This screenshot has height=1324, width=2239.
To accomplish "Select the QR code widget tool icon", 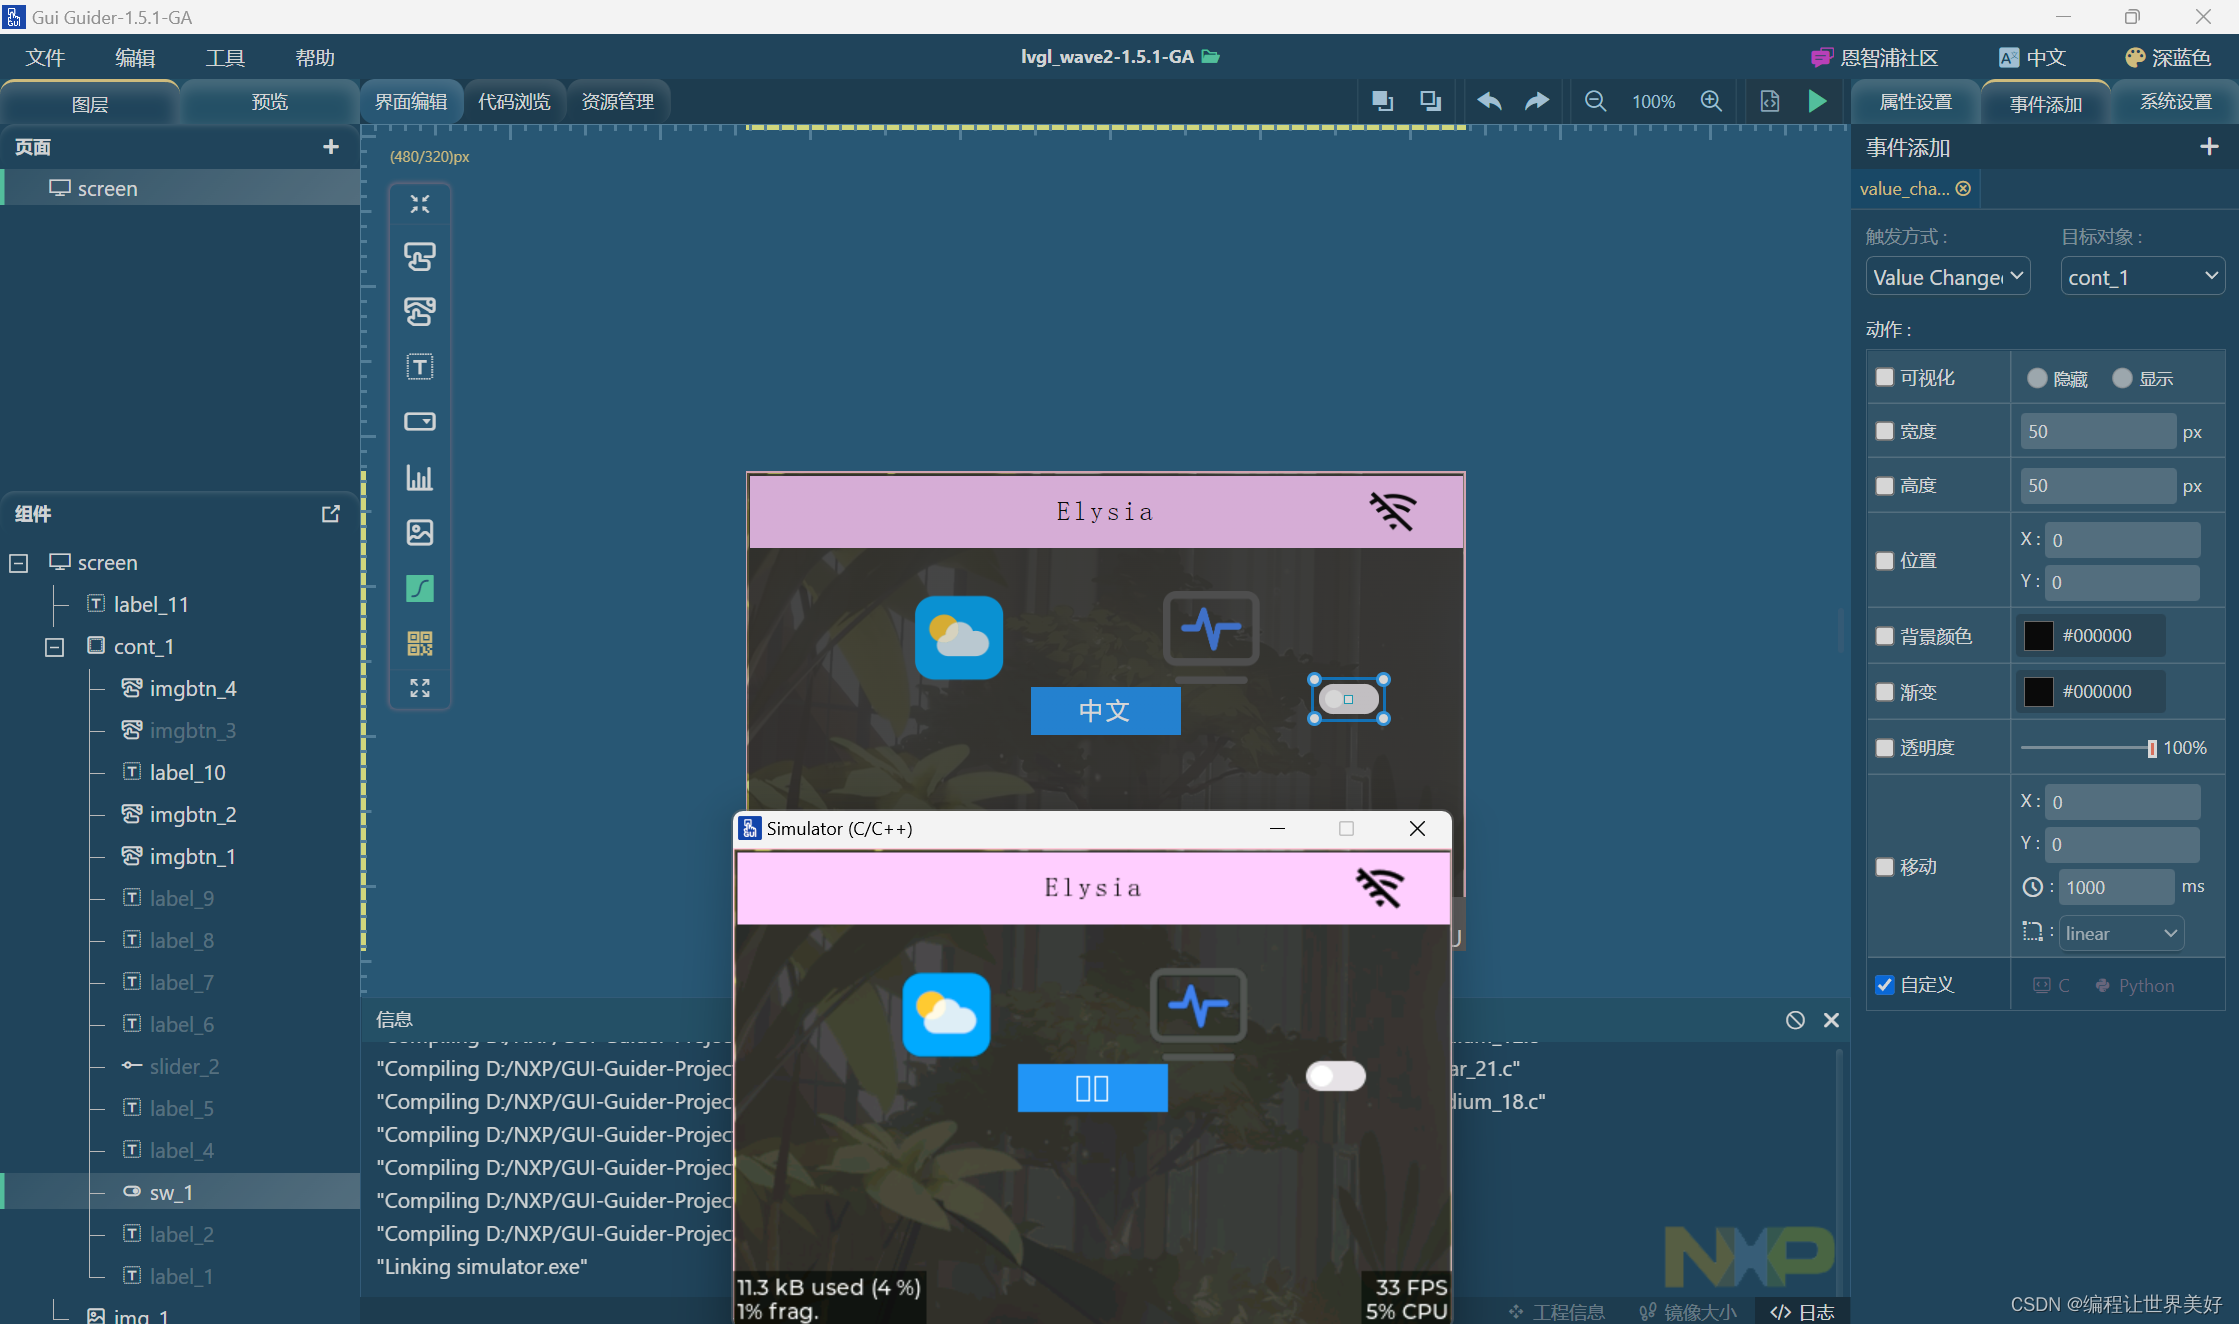I will (420, 643).
